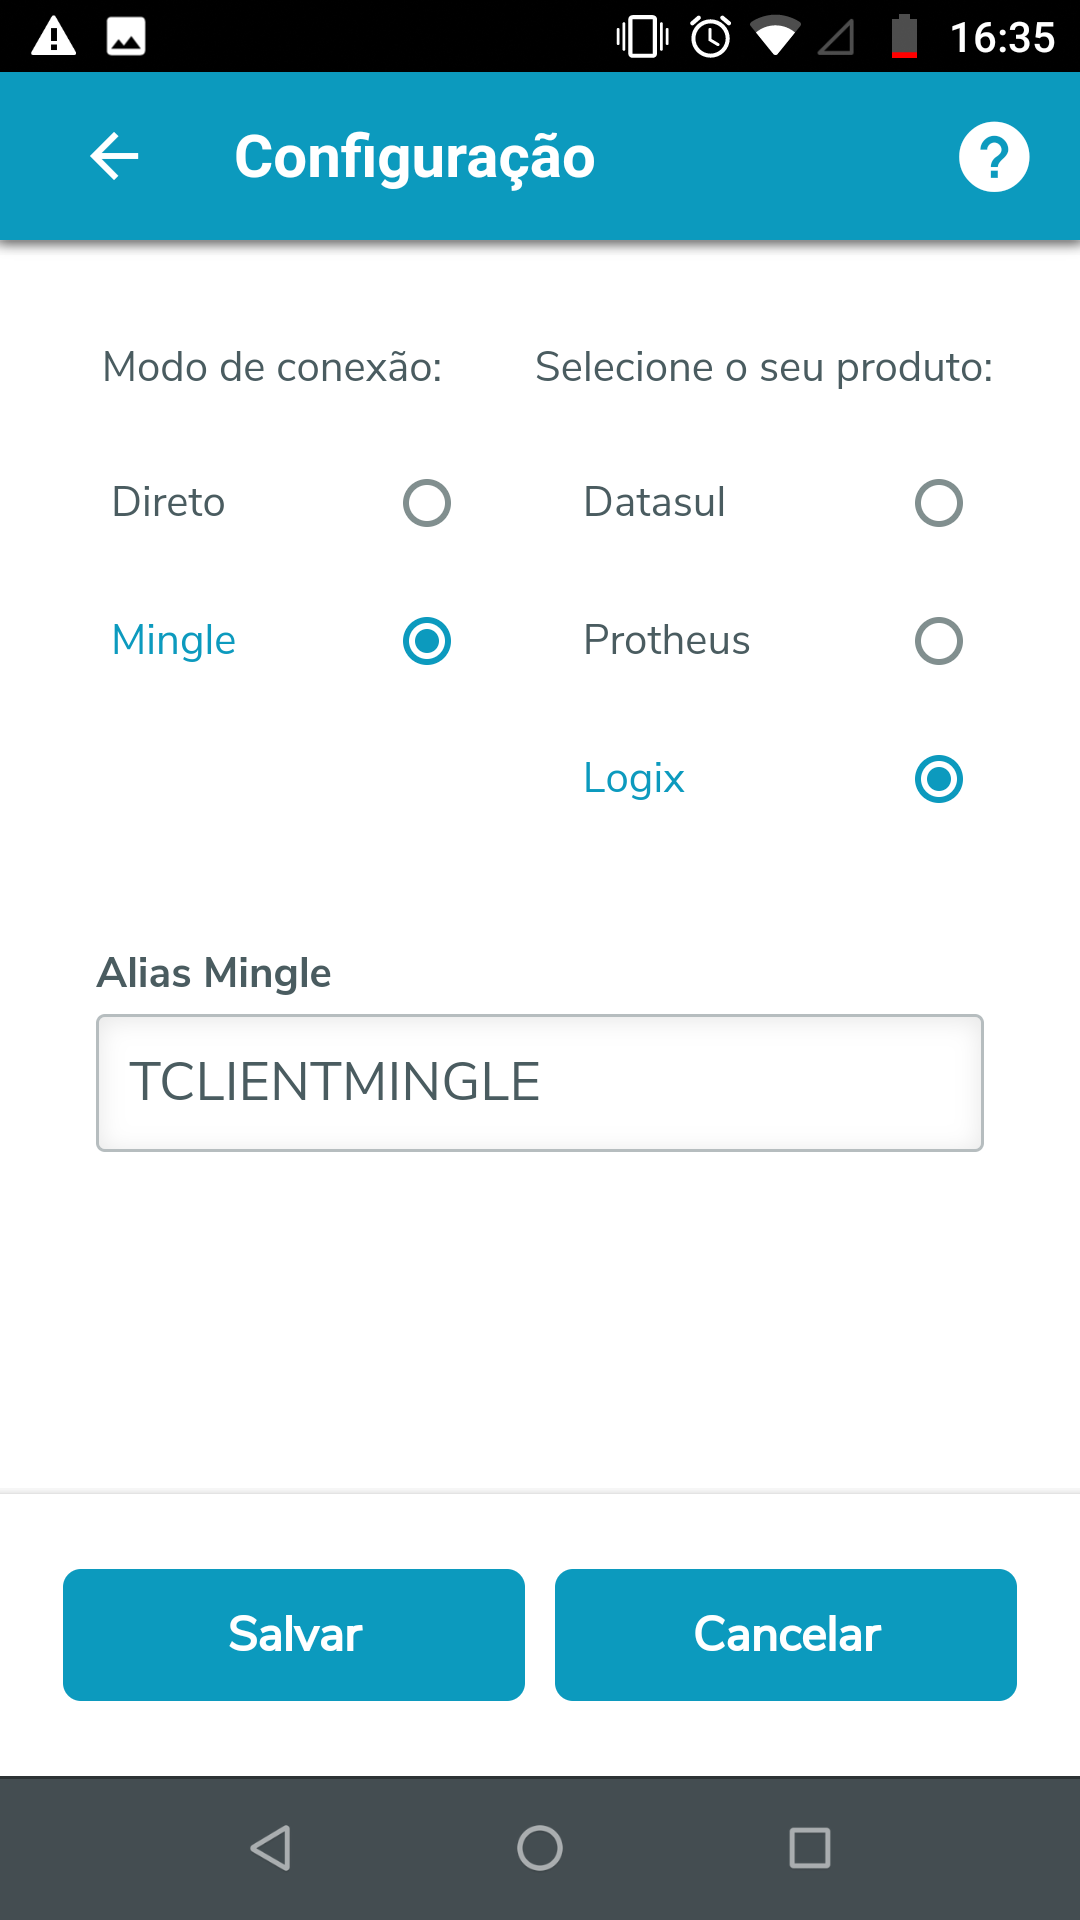1080x1920 pixels.
Task: Click the Cancelar button
Action: click(x=786, y=1634)
